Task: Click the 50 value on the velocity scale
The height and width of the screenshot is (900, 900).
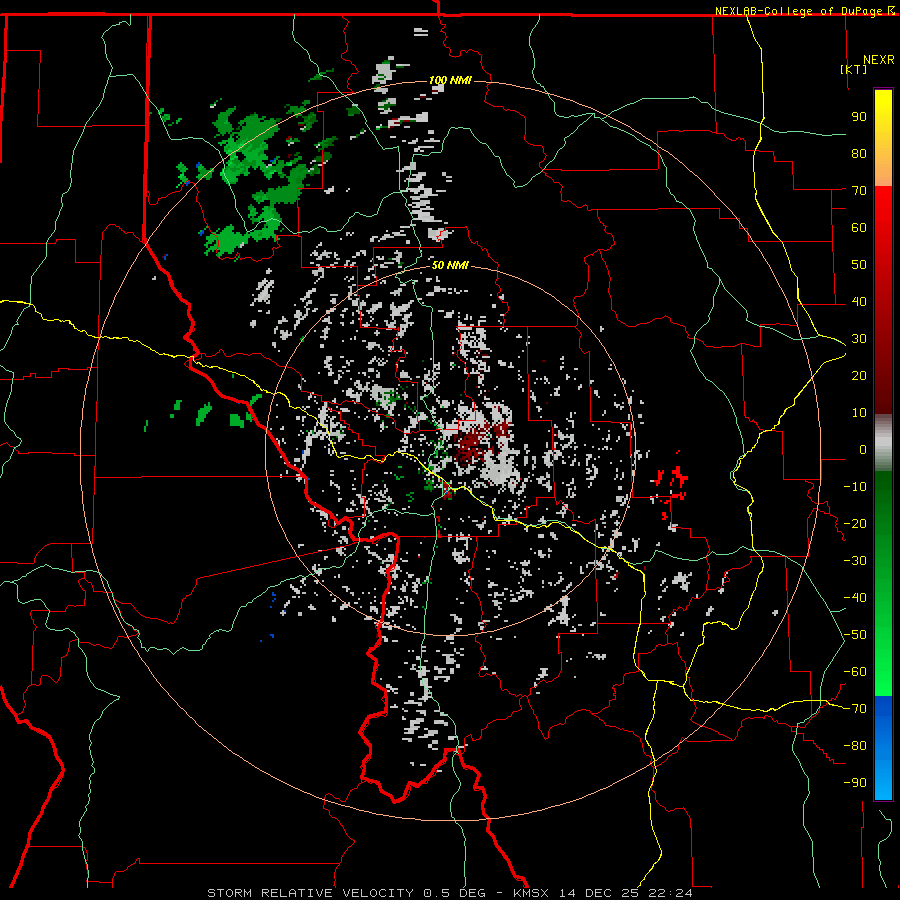Action: (859, 265)
